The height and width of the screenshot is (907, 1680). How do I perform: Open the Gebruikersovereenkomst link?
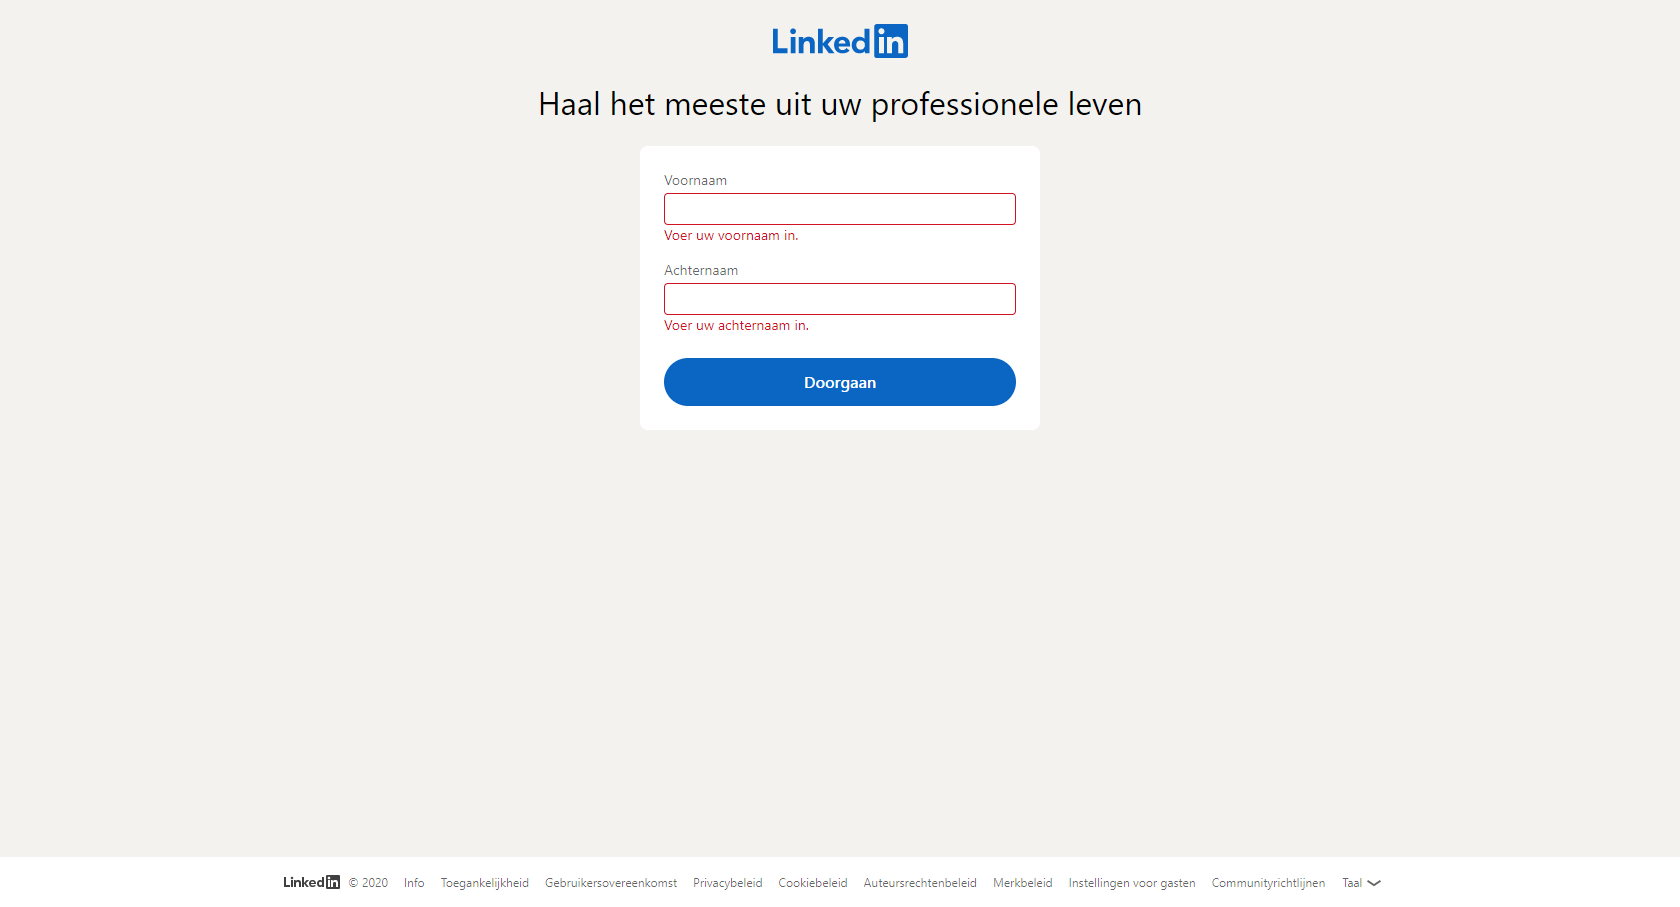click(x=611, y=883)
